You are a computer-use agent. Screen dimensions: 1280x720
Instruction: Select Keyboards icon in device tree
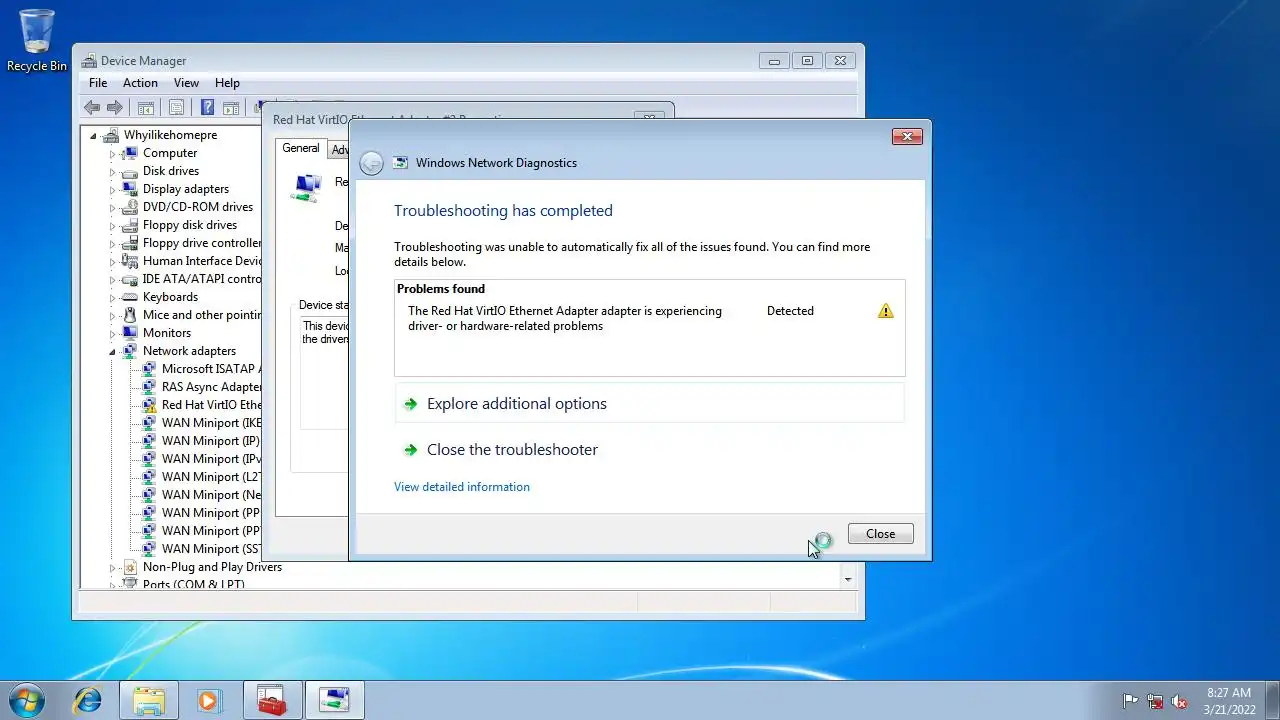coord(129,297)
